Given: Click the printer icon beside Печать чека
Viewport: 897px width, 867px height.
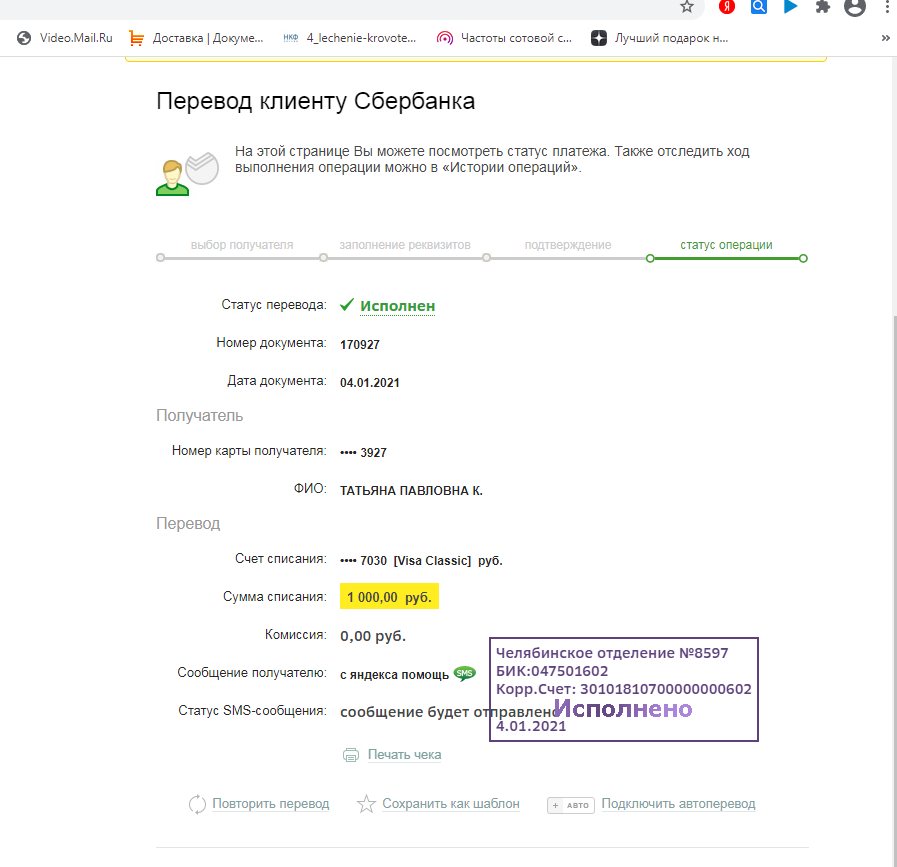Looking at the screenshot, I should pyautogui.click(x=351, y=755).
